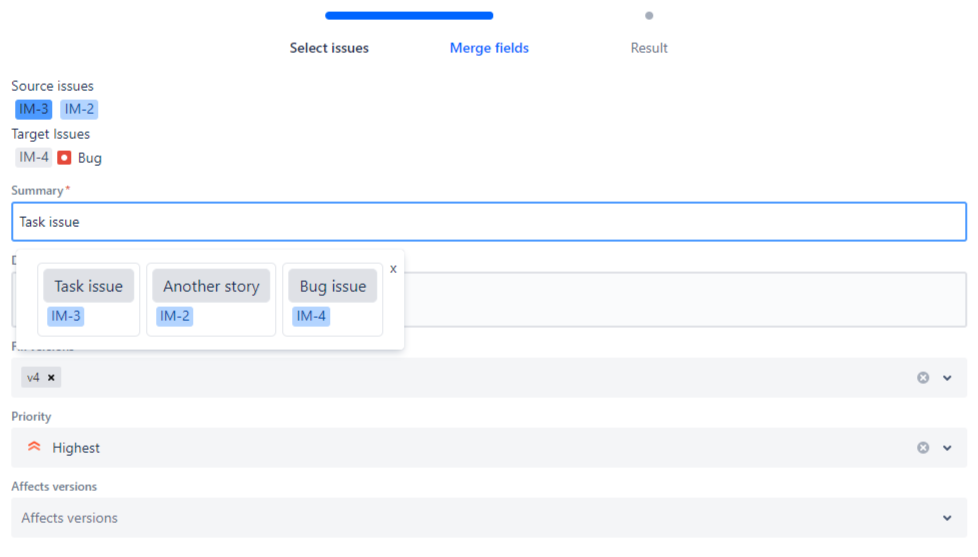
Task: Go to the Result step
Action: (649, 48)
